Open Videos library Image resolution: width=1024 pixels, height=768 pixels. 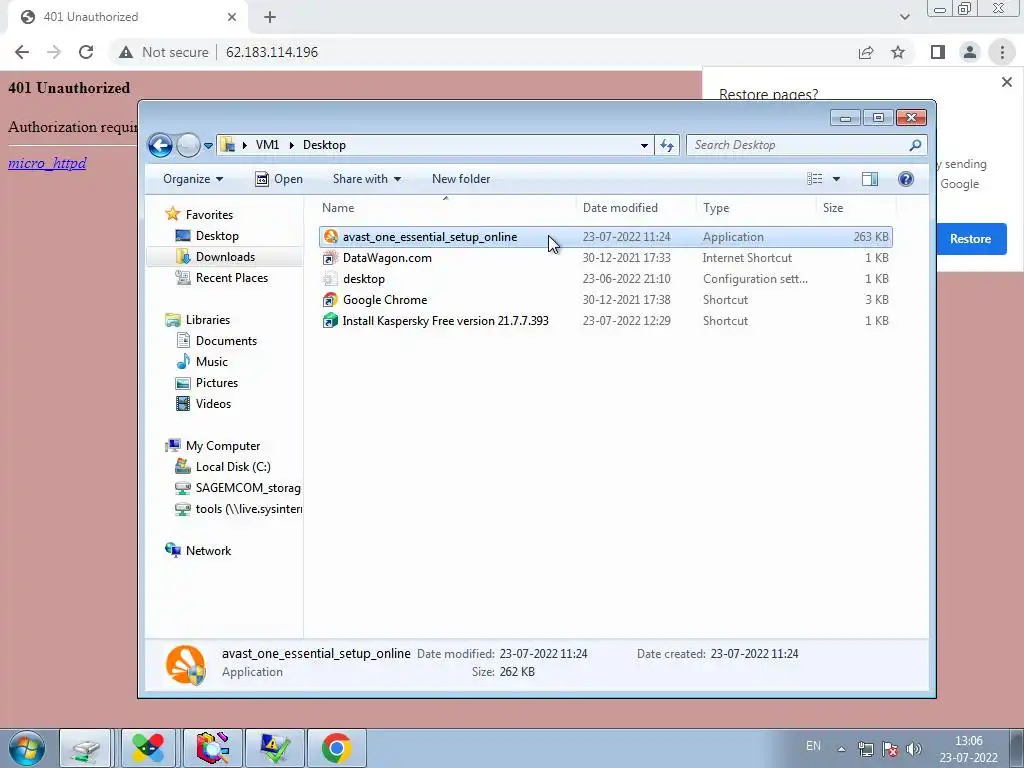click(x=213, y=404)
